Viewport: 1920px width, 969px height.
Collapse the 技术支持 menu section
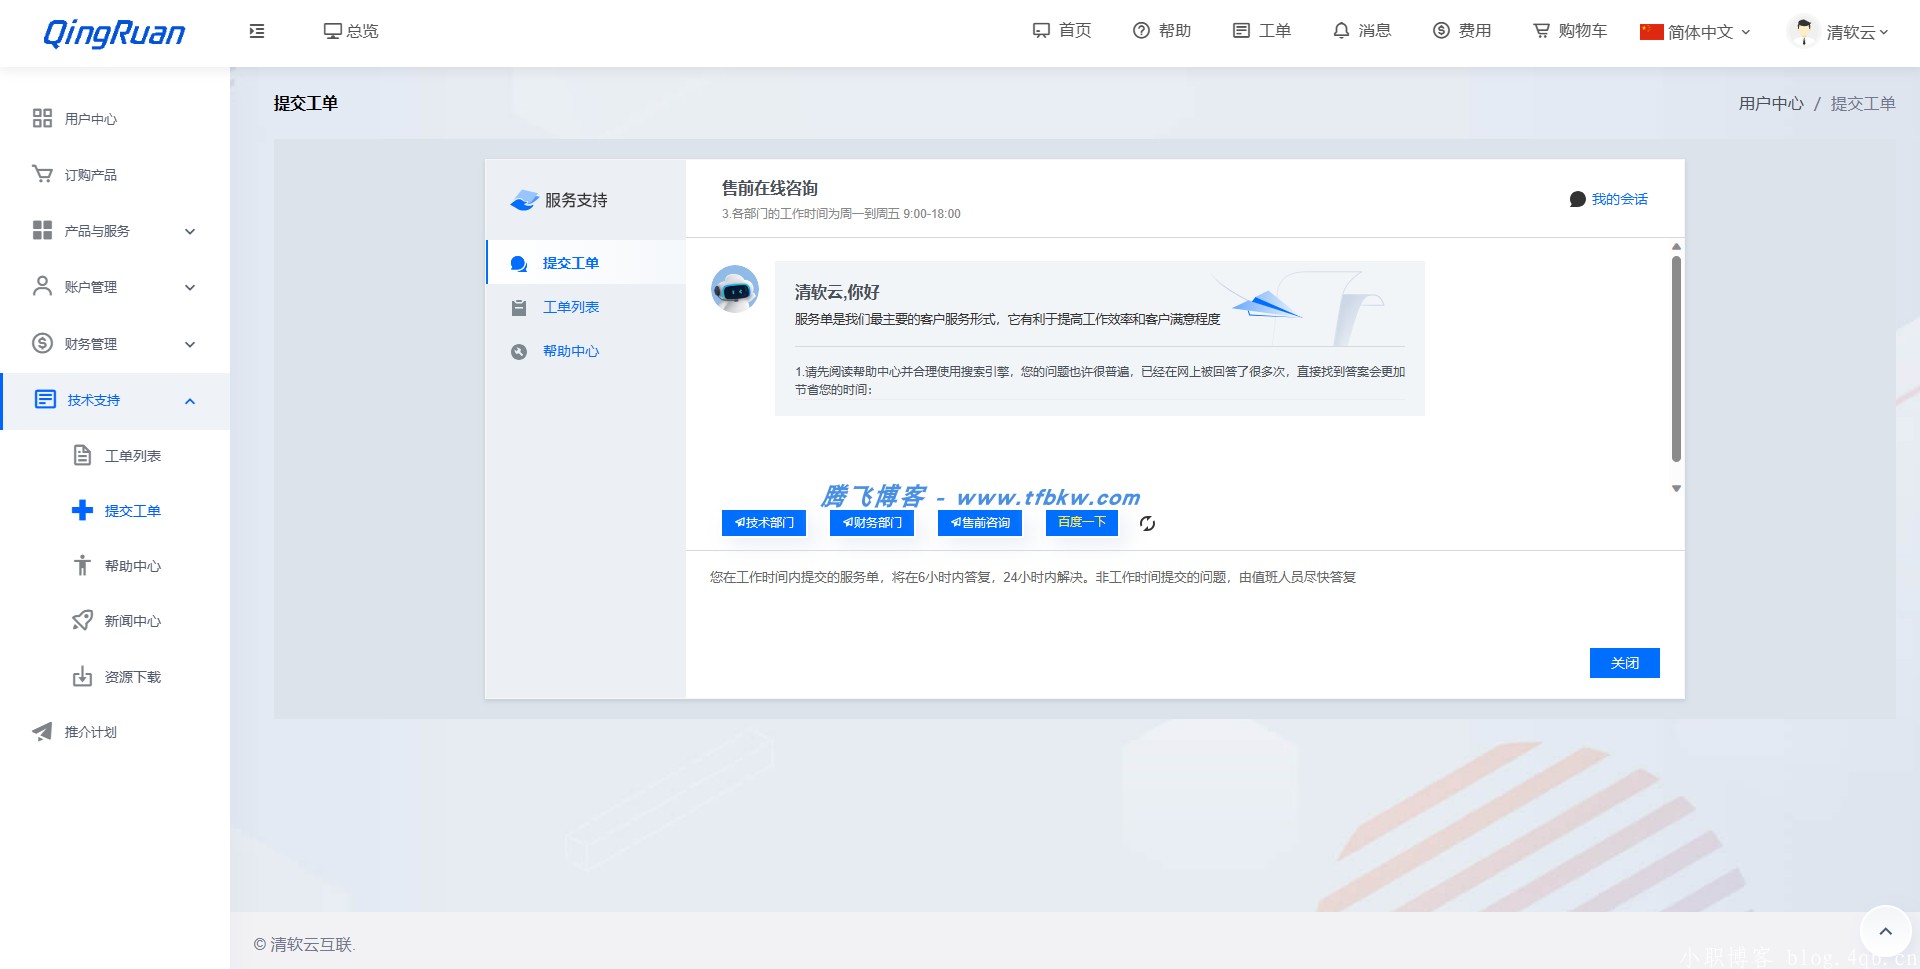point(190,401)
